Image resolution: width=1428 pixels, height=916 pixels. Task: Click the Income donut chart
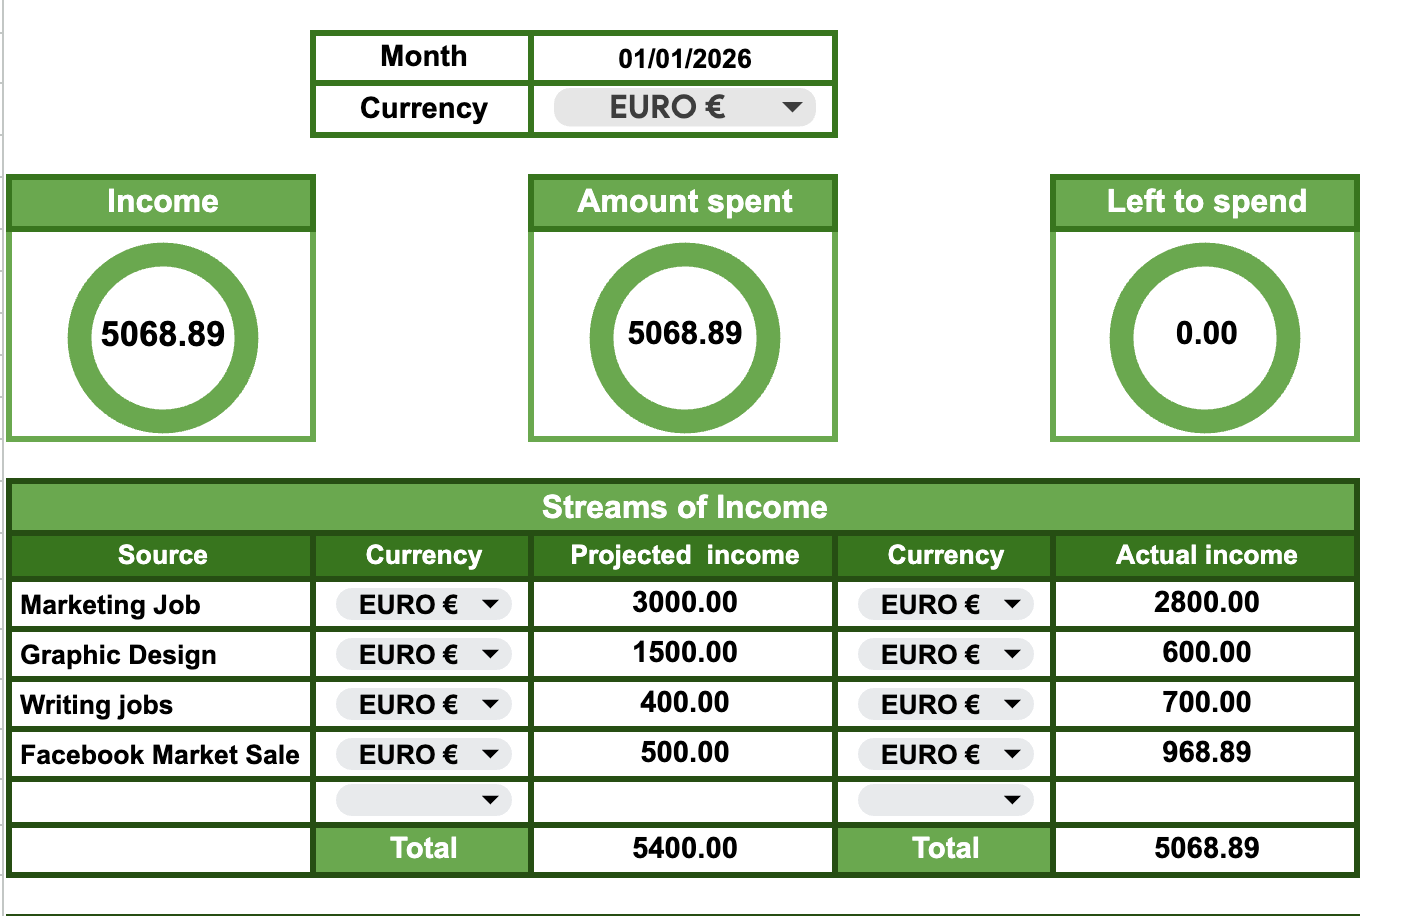[161, 336]
